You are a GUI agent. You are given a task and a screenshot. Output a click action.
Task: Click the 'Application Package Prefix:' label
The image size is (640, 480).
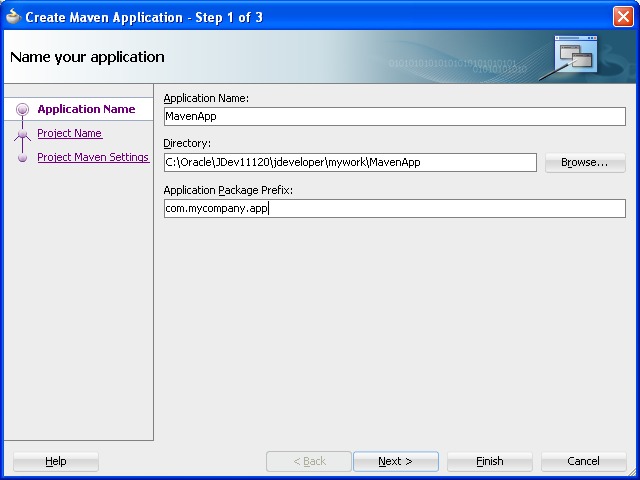pos(228,190)
